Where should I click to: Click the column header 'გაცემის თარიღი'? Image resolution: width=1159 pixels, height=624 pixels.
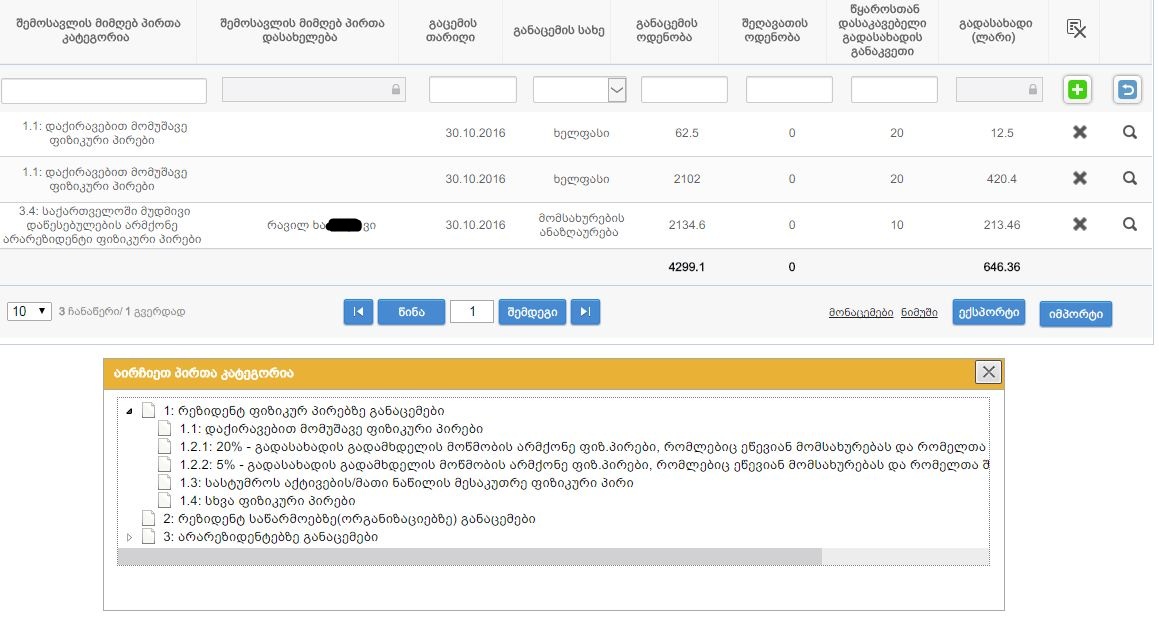450,30
